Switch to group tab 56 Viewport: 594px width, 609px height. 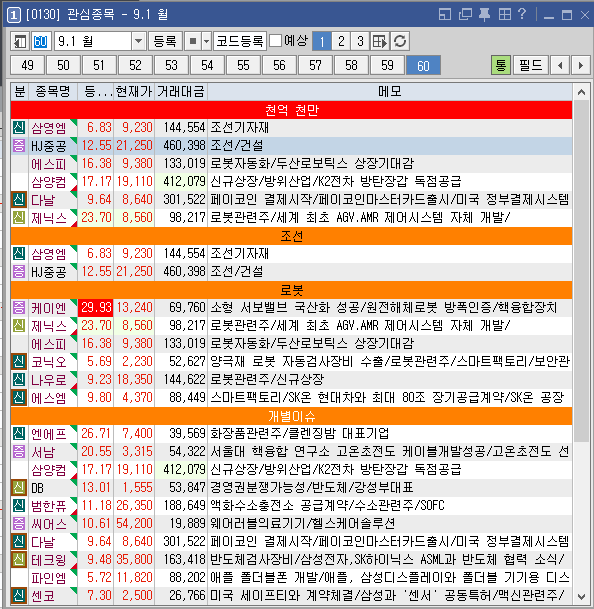point(279,65)
